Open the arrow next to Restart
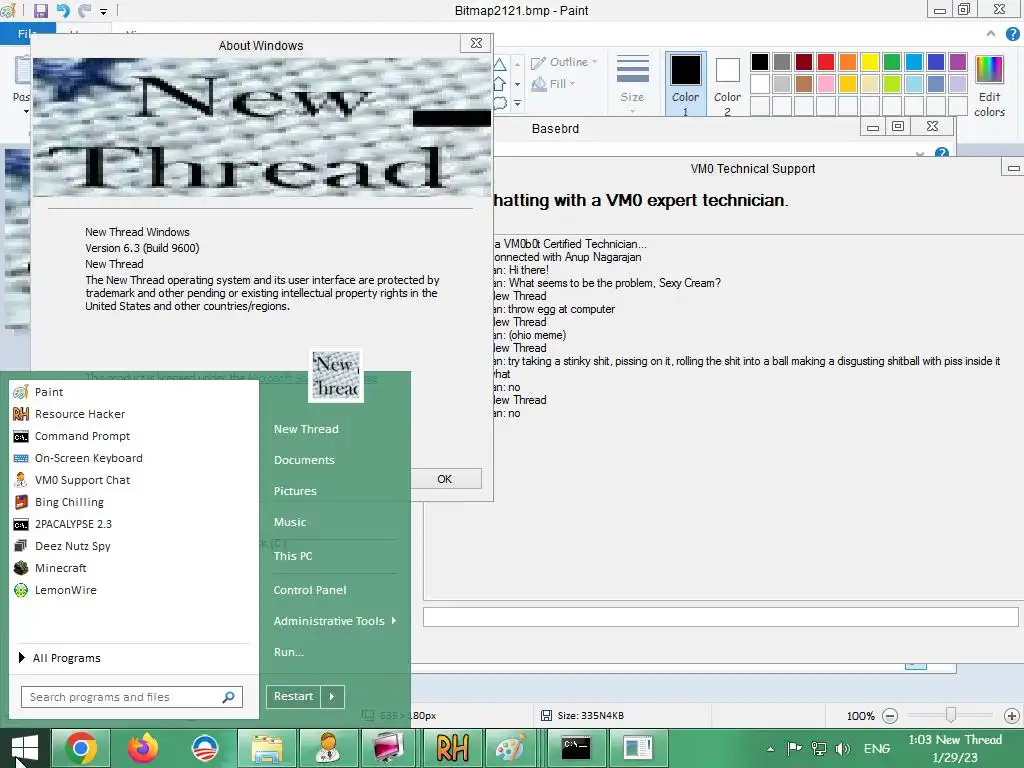 332,696
